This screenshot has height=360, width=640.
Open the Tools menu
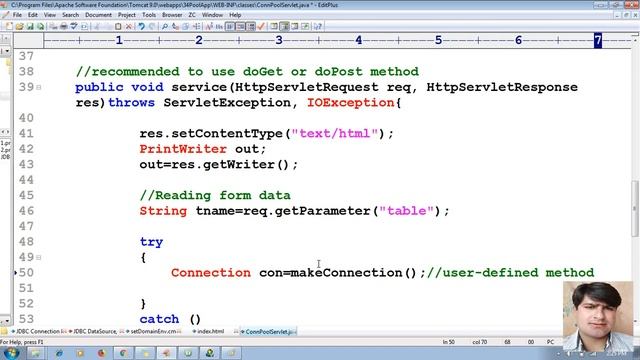149,15
